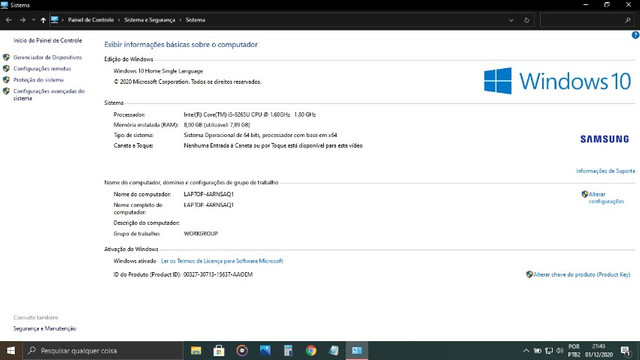
Task: Go up one folder level
Action: click(43, 20)
